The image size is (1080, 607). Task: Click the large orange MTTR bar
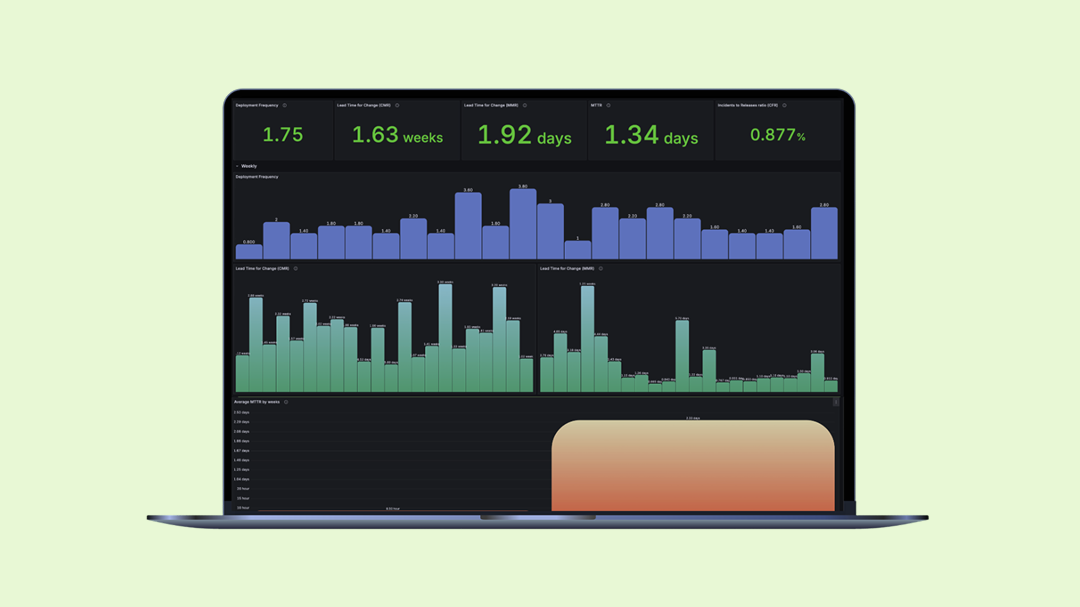pyautogui.click(x=692, y=465)
